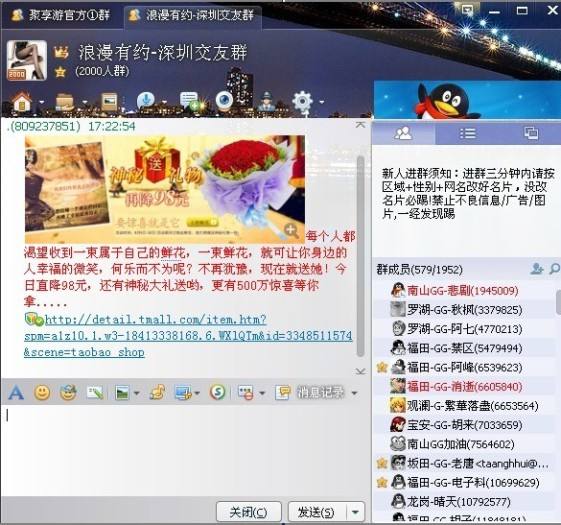This screenshot has height=525, width=561.
Task: Click the screen capture icon
Action: coord(183,393)
